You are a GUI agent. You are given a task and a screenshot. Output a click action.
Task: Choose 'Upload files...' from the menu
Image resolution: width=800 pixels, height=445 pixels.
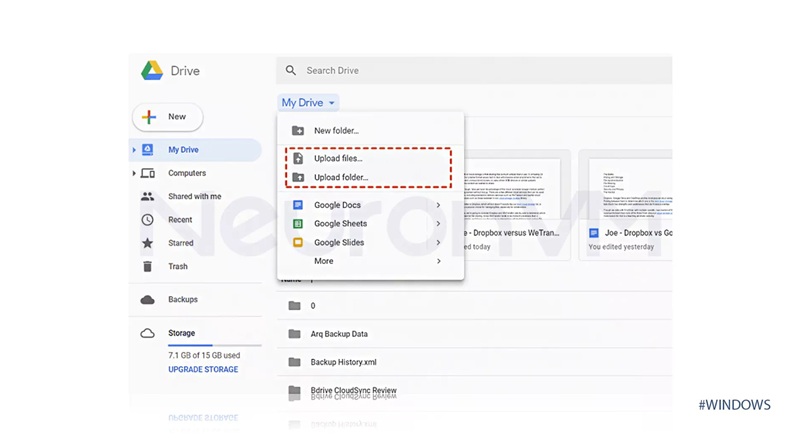pos(370,158)
